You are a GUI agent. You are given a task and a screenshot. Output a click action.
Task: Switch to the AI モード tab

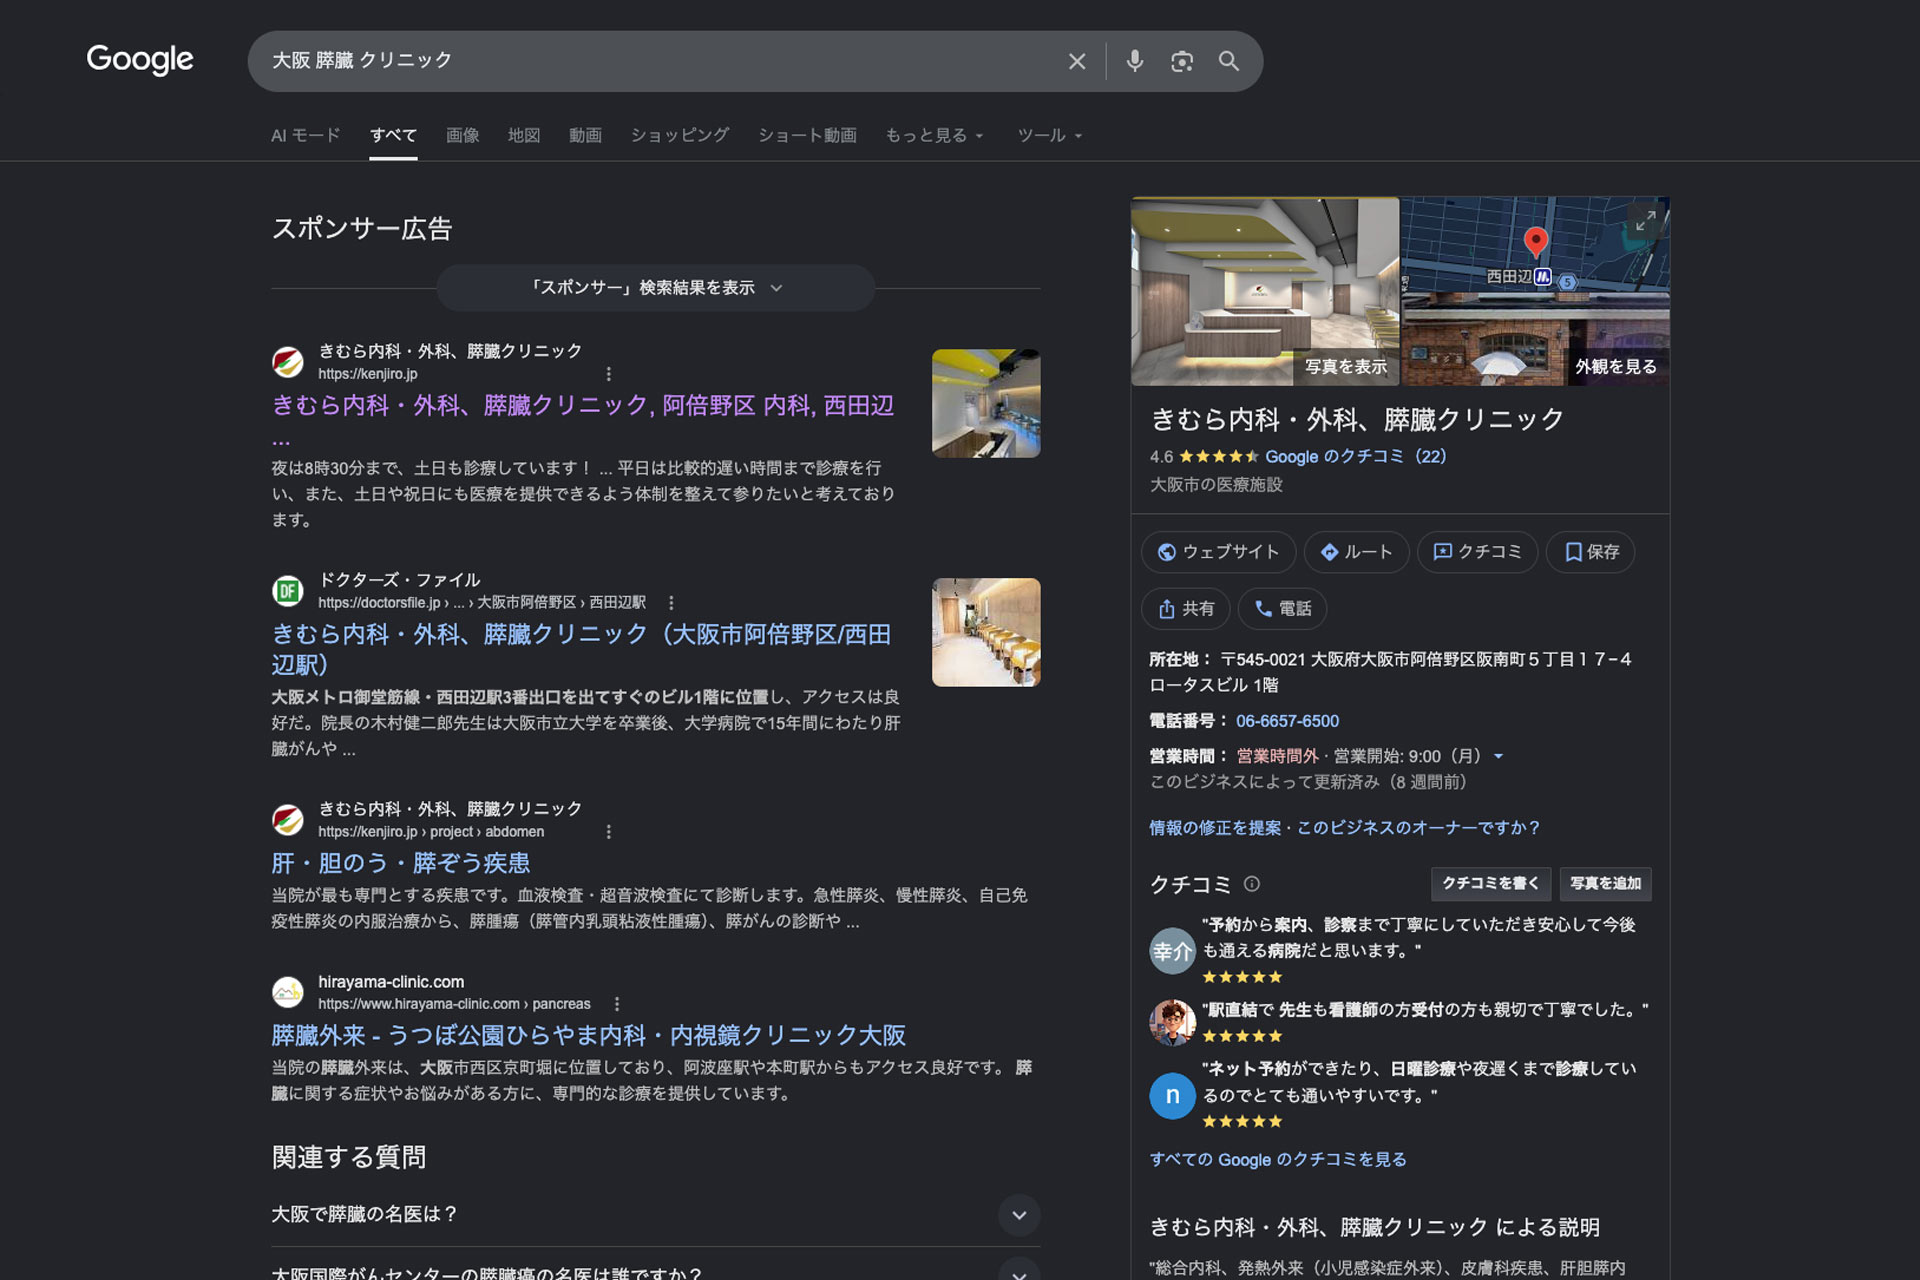tap(306, 135)
